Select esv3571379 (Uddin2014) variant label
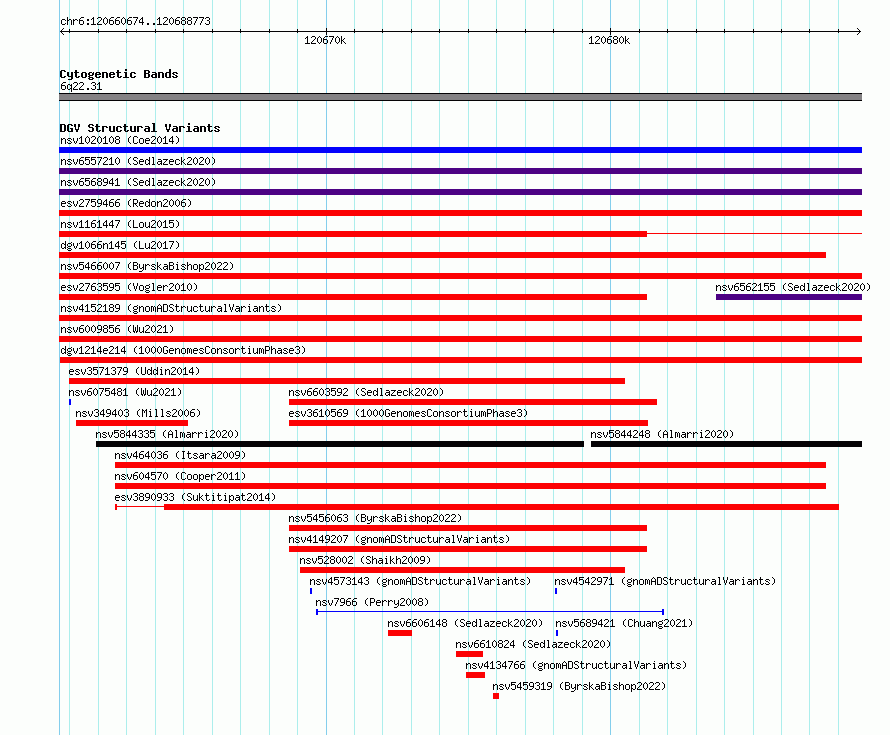The image size is (890, 735). point(134,371)
